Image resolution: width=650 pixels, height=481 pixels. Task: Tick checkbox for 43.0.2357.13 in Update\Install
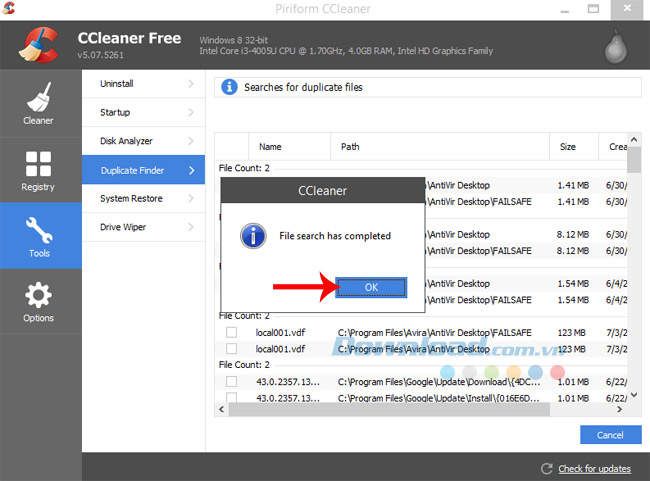tap(231, 397)
